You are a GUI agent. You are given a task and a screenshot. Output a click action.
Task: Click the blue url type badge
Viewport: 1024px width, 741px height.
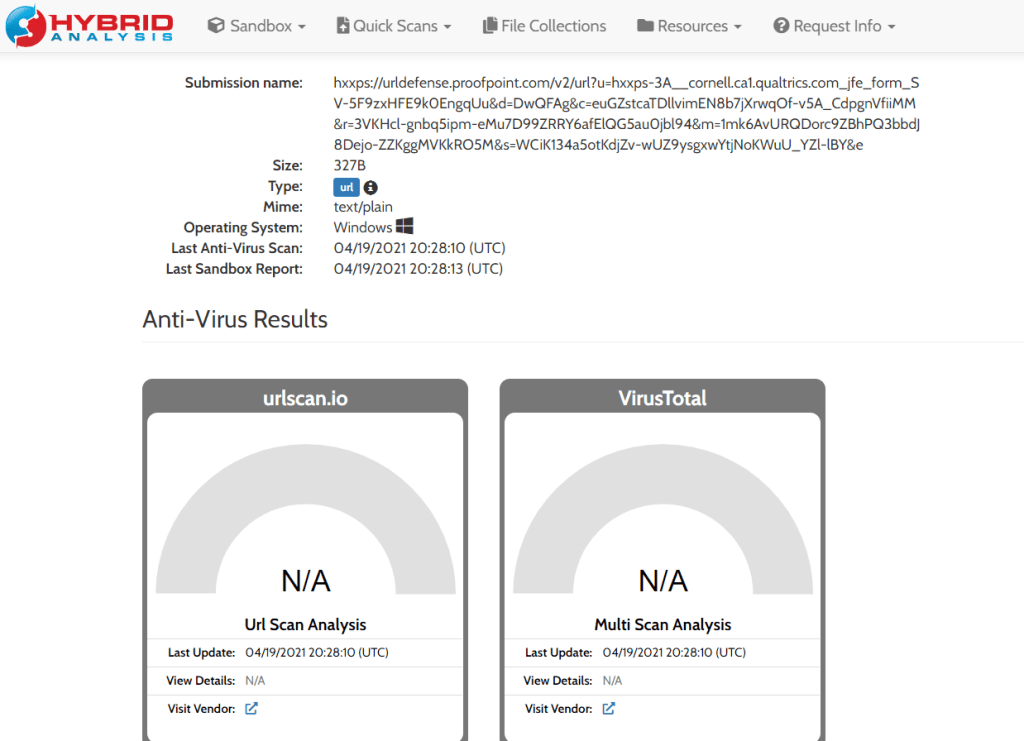point(346,187)
